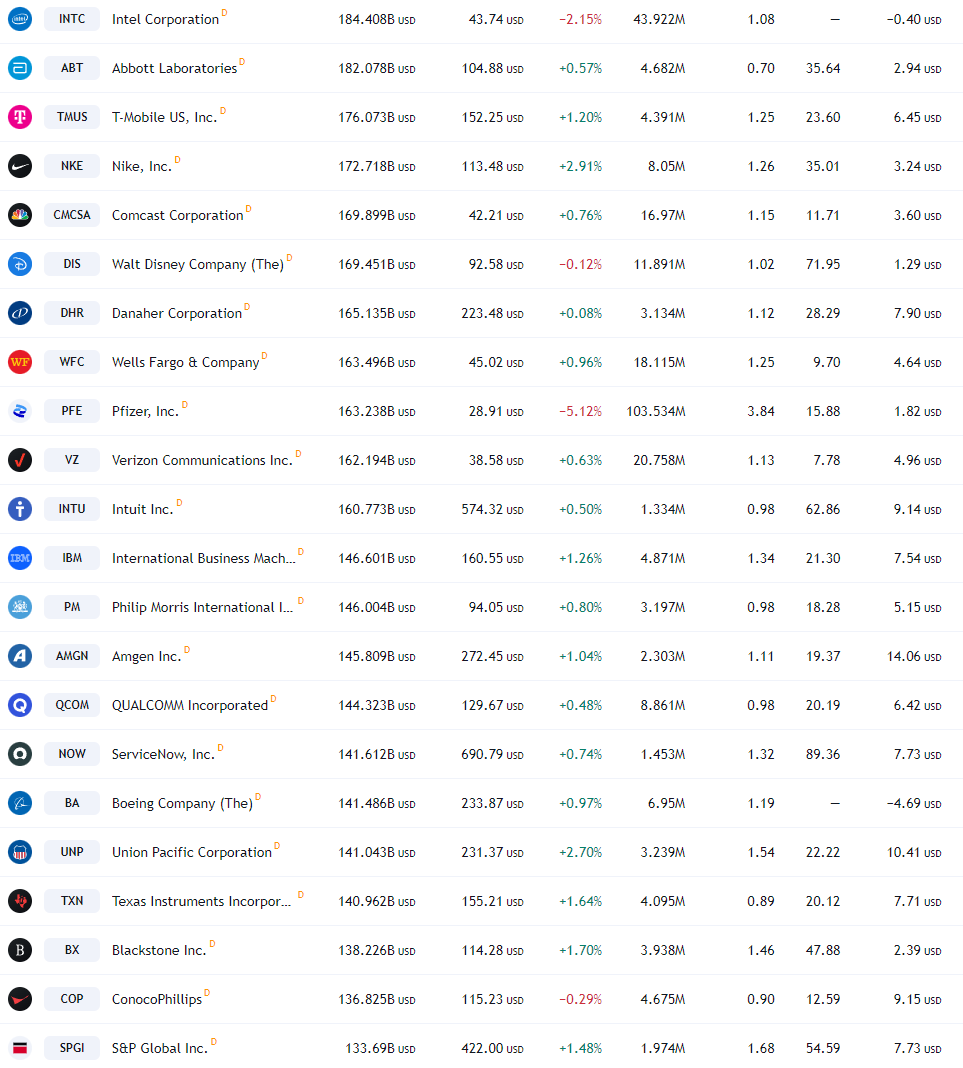Open the Abbott Laboratories link
This screenshot has height=1068, width=963.
(x=174, y=68)
